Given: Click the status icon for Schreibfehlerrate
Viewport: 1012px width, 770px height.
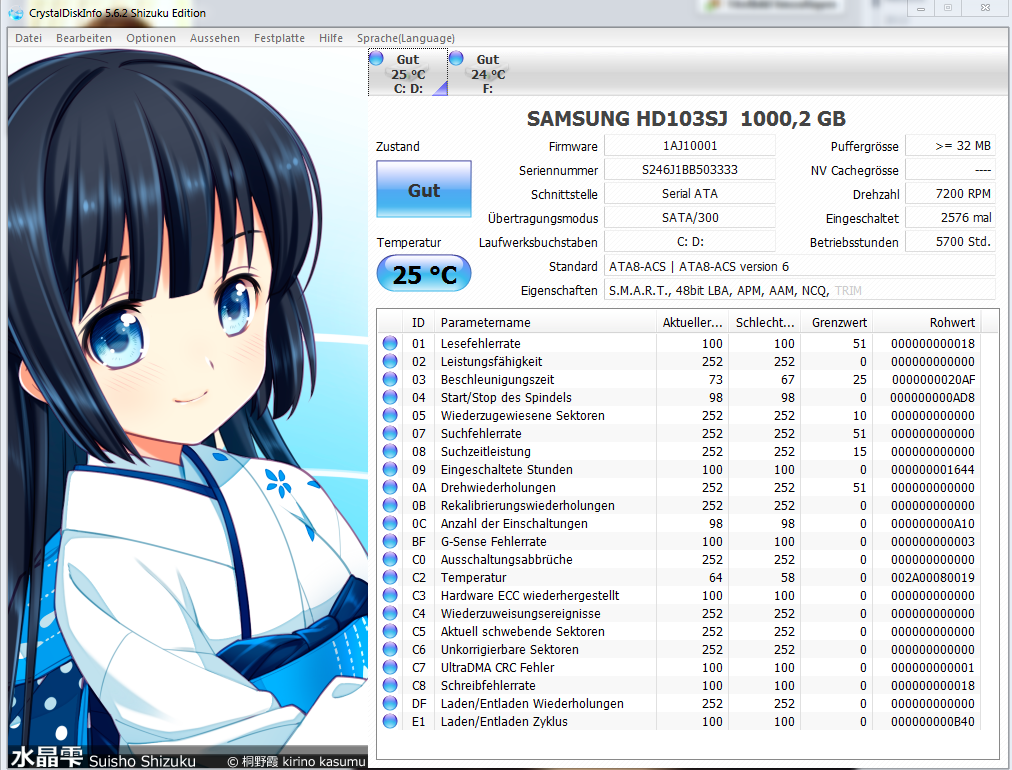Looking at the screenshot, I should click(390, 685).
